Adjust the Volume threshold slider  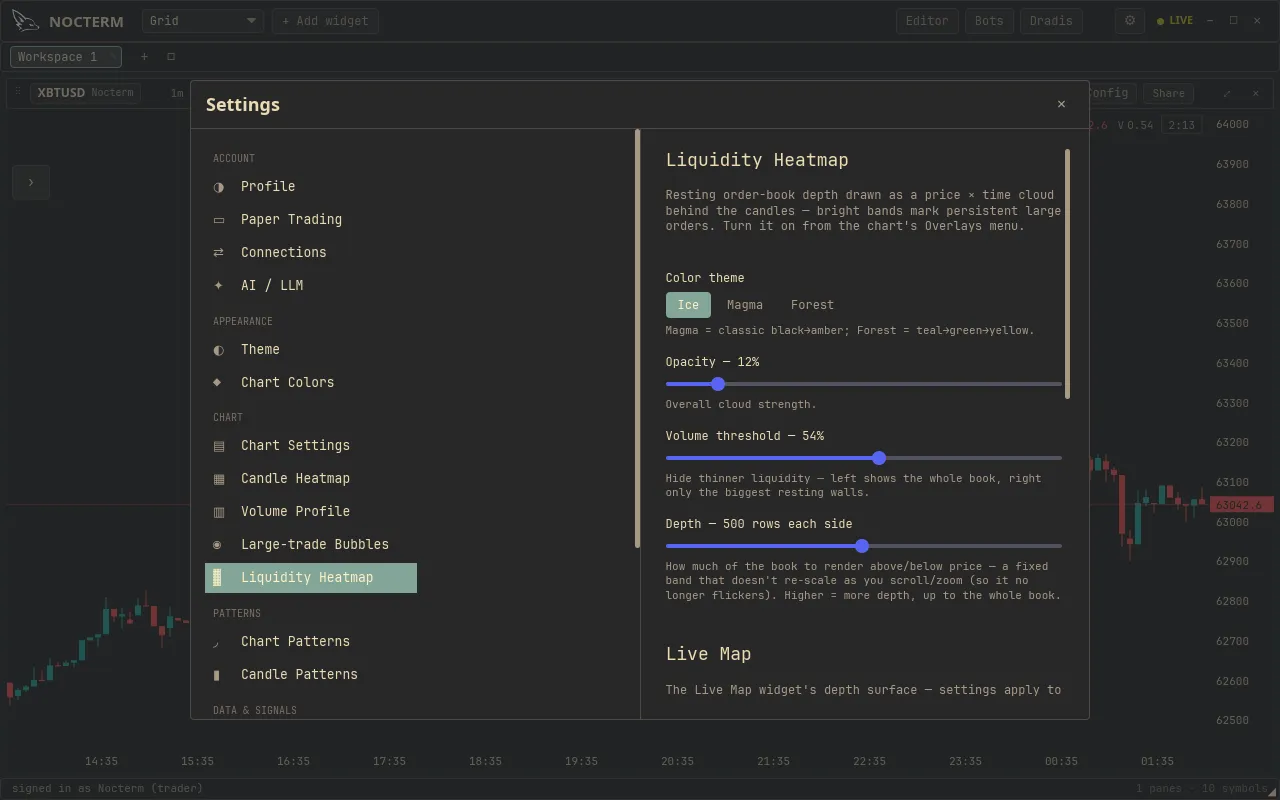[864, 458]
